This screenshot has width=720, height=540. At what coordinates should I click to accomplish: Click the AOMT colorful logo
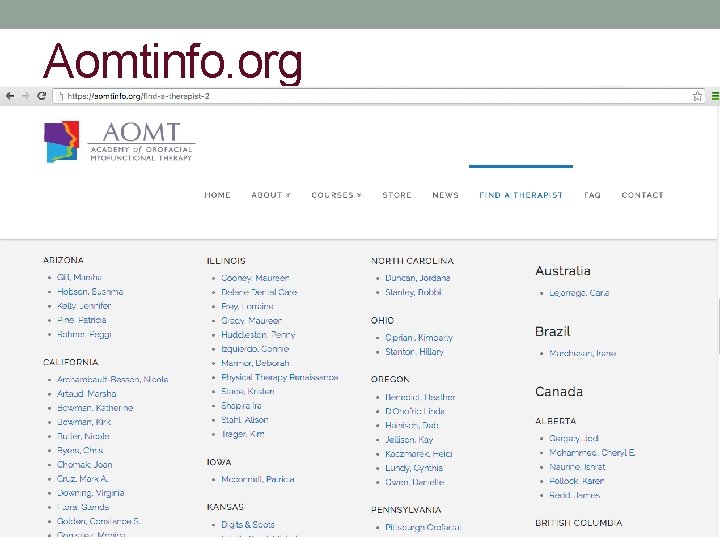click(62, 141)
